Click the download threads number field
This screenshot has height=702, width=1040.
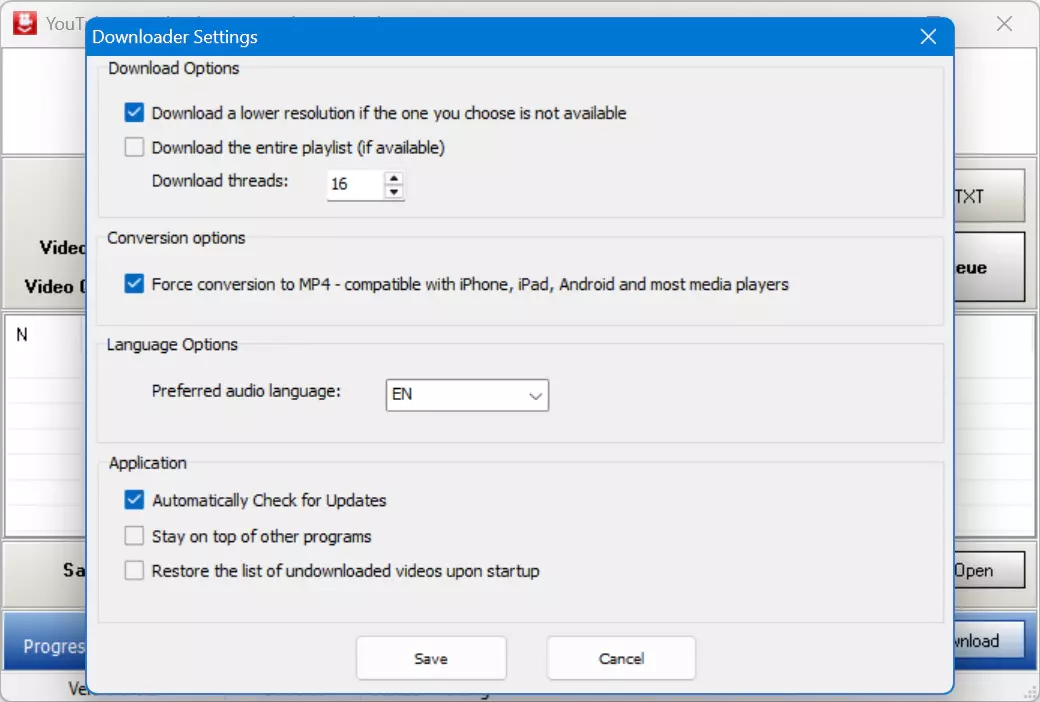click(356, 184)
